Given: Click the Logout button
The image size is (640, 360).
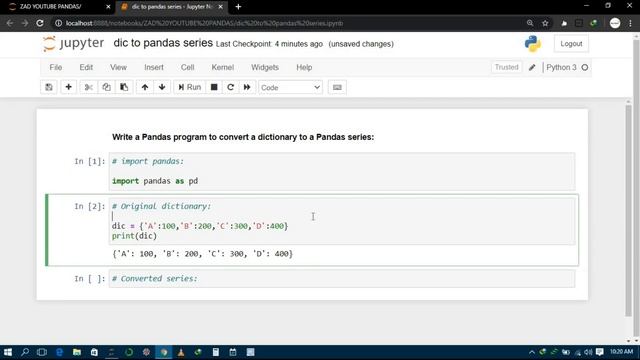Looking at the screenshot, I should (x=571, y=44).
